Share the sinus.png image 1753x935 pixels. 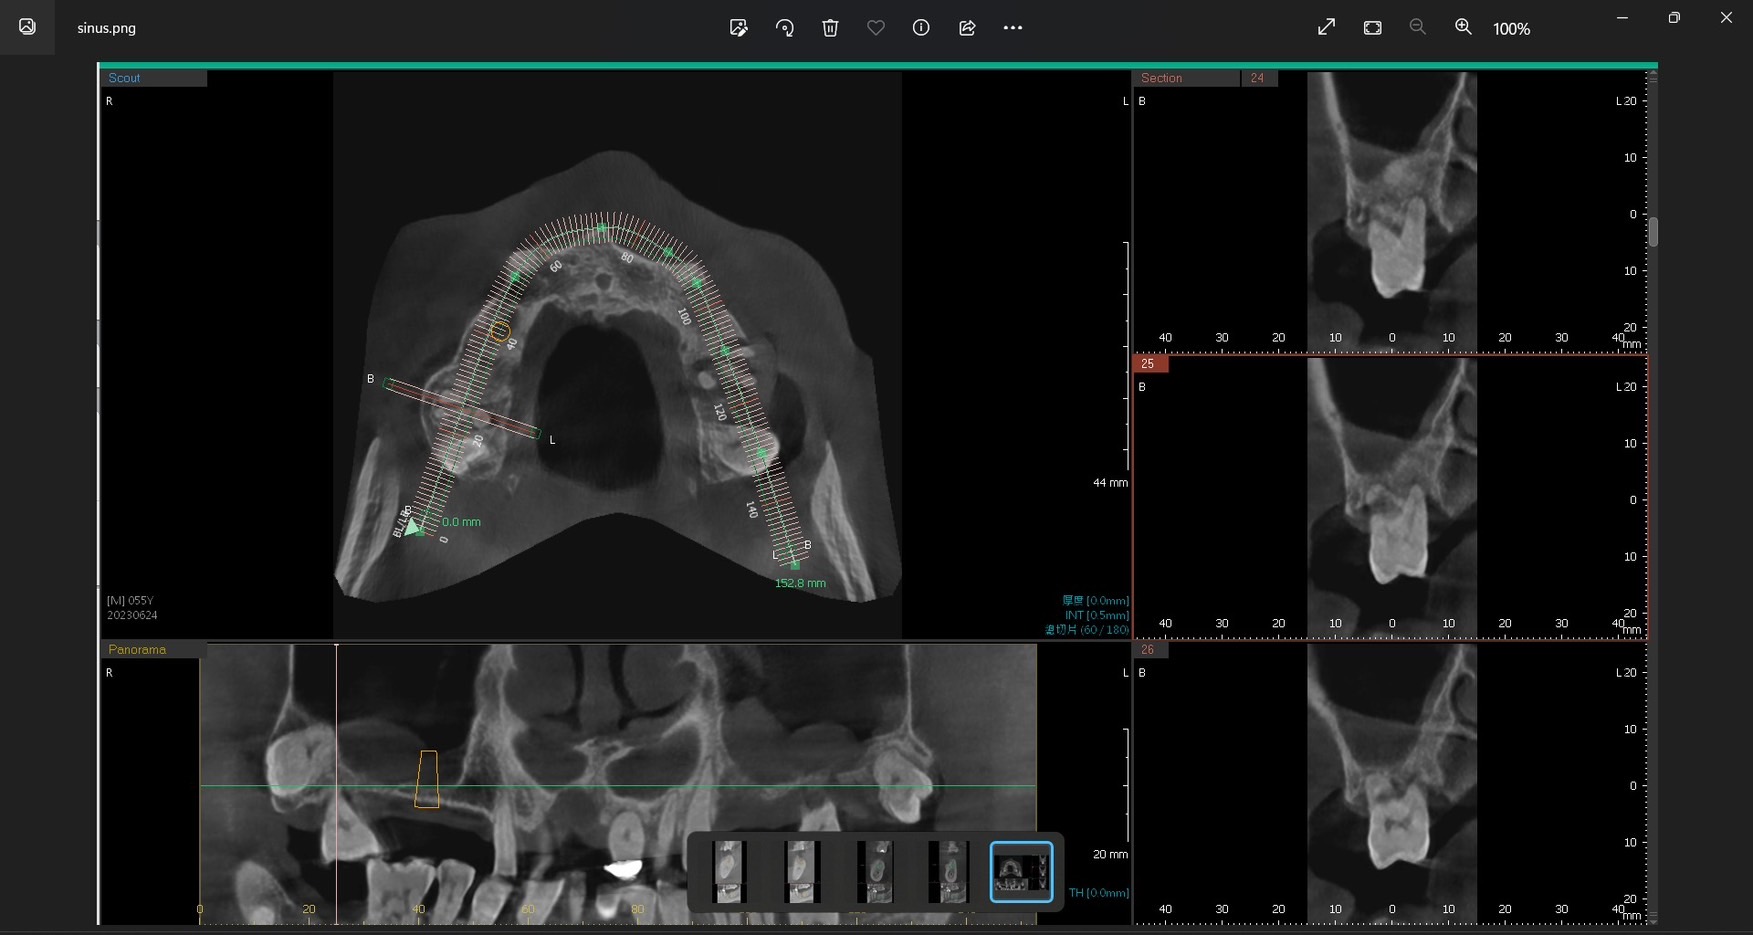[x=967, y=28]
